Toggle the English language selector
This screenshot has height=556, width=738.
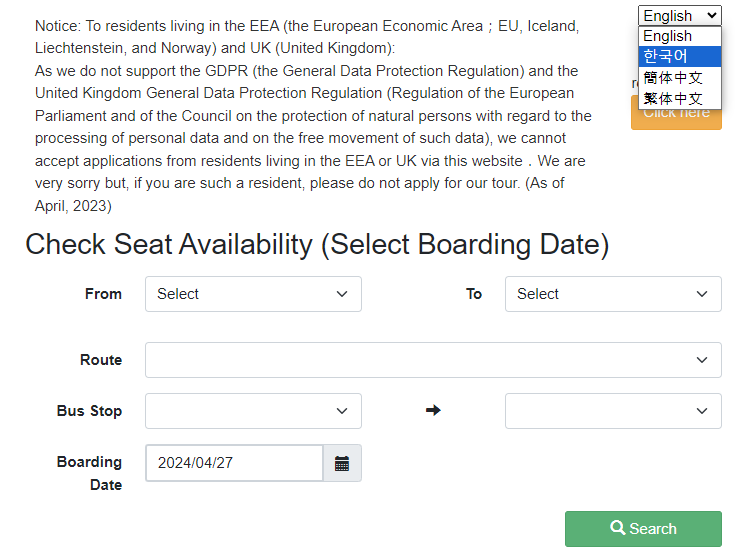[x=680, y=15]
